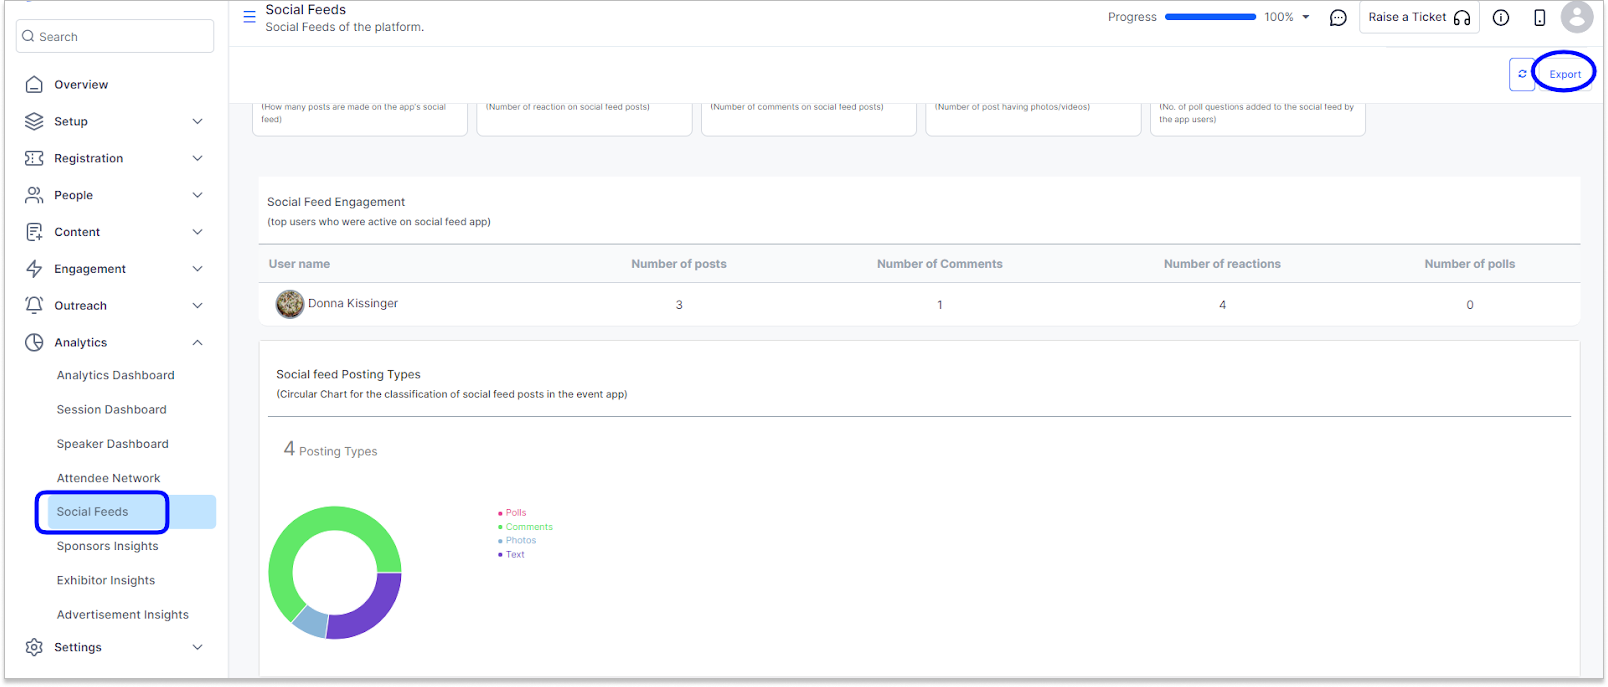Select Attendee Network

(x=108, y=478)
